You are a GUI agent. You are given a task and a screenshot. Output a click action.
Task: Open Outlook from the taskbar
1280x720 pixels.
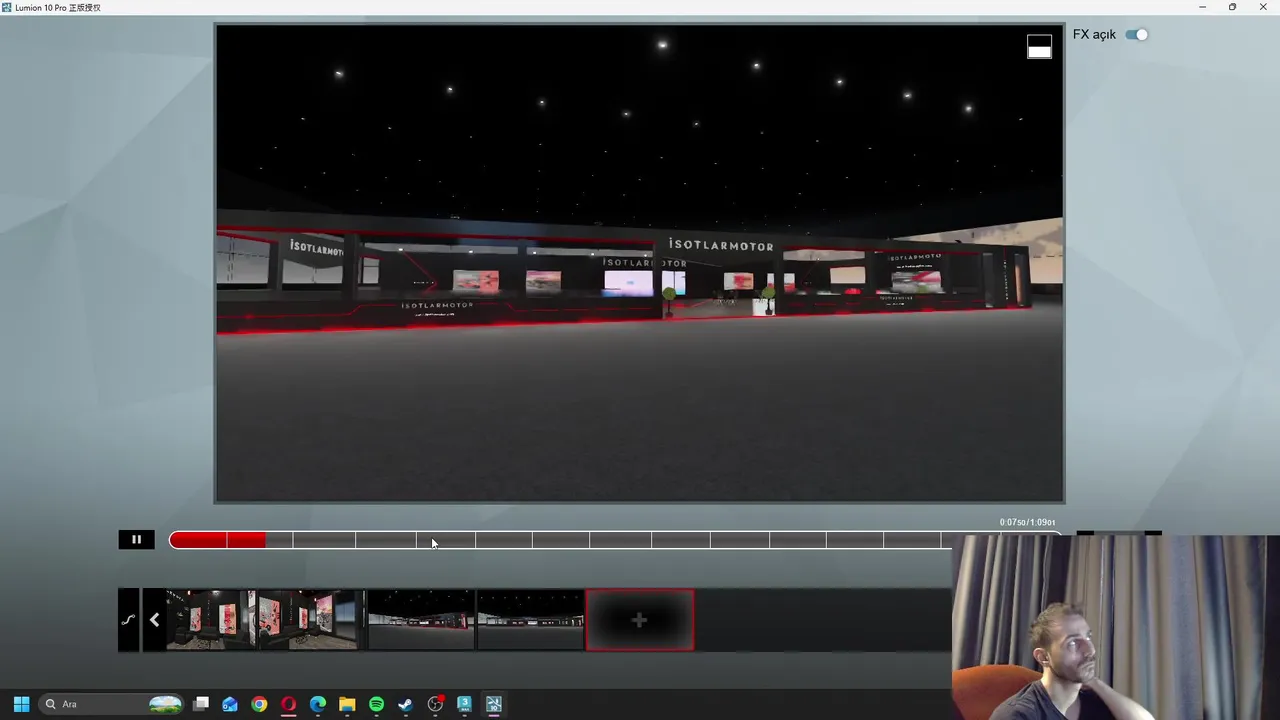[230, 704]
